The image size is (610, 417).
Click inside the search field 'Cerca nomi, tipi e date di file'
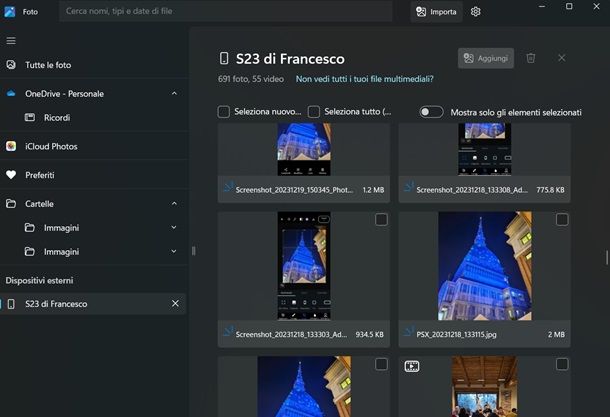coord(226,11)
